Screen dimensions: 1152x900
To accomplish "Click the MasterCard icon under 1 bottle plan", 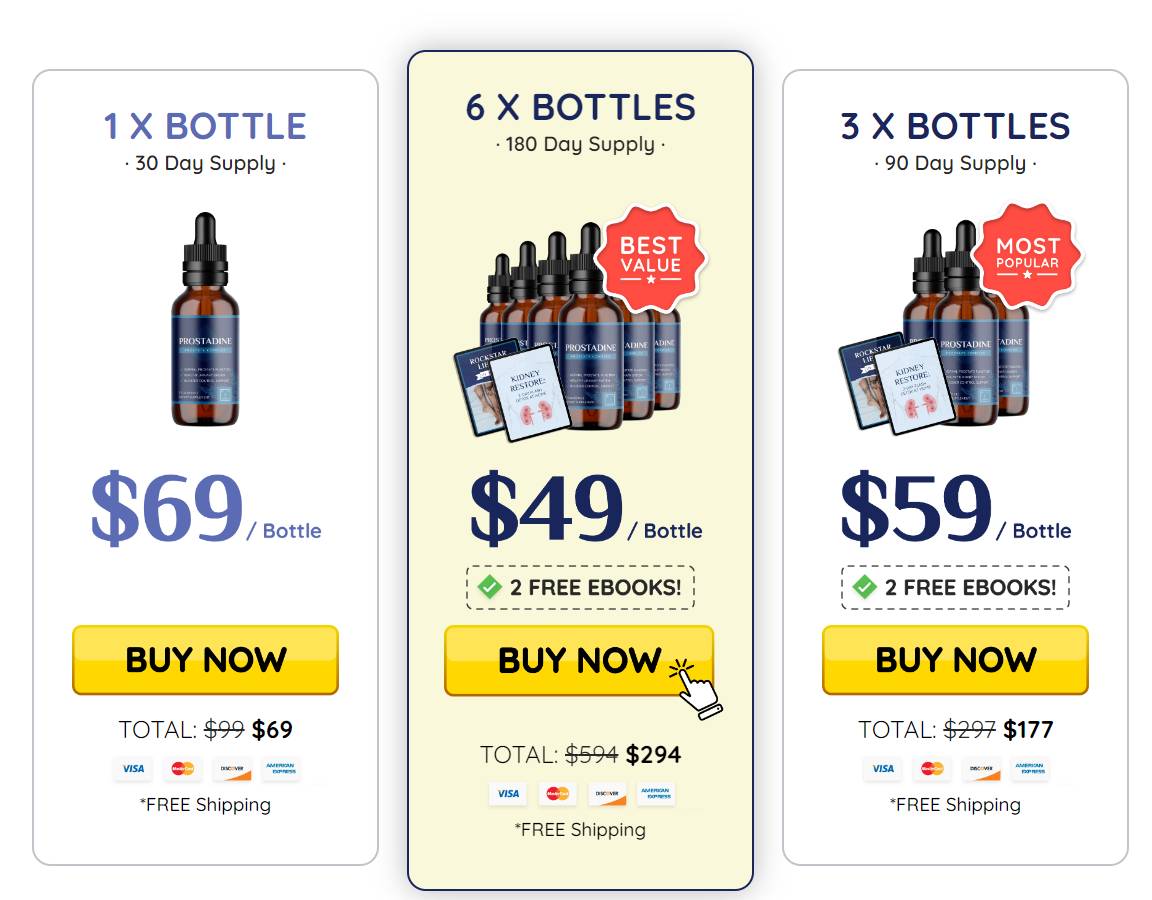I will (181, 769).
